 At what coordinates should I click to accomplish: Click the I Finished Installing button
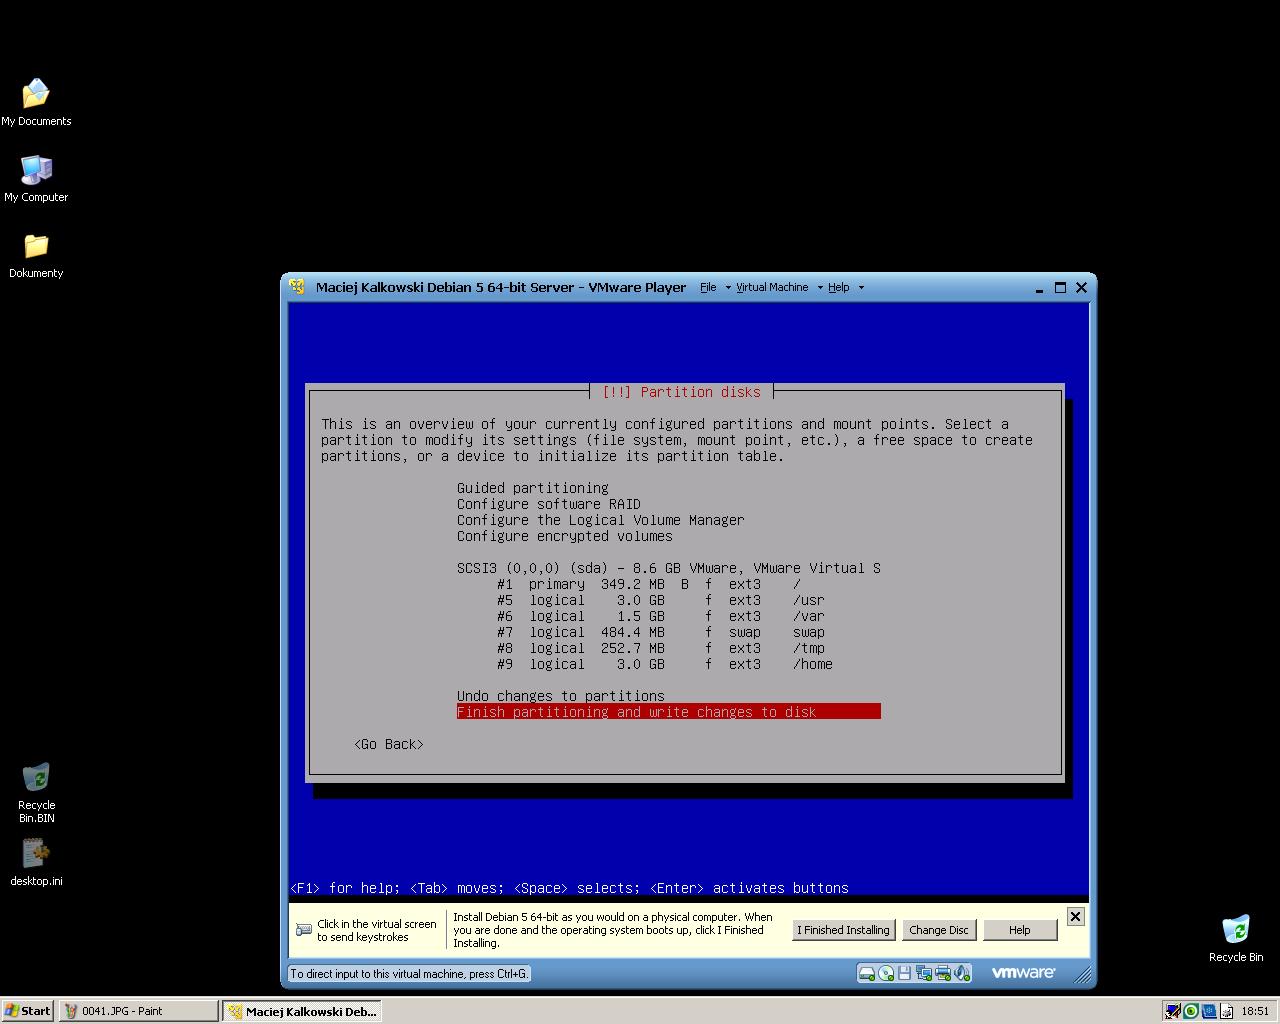coord(843,930)
